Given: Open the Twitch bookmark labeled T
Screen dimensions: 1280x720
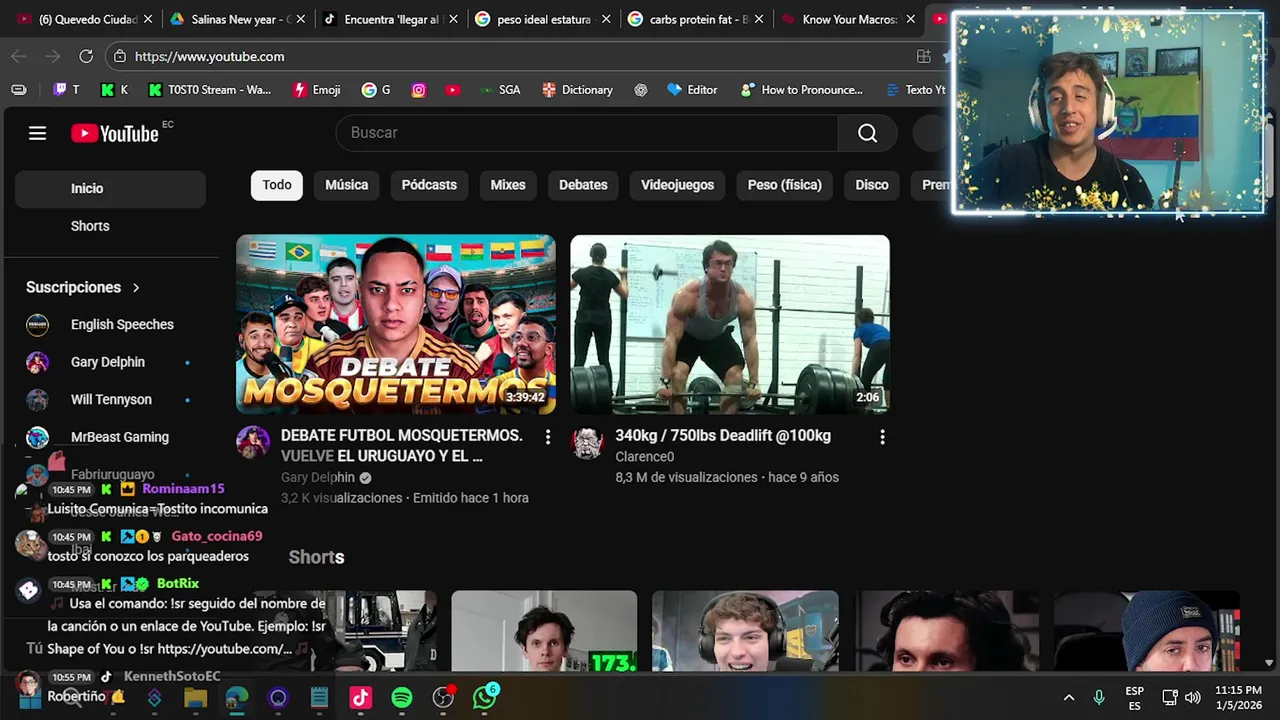Looking at the screenshot, I should pyautogui.click(x=66, y=89).
